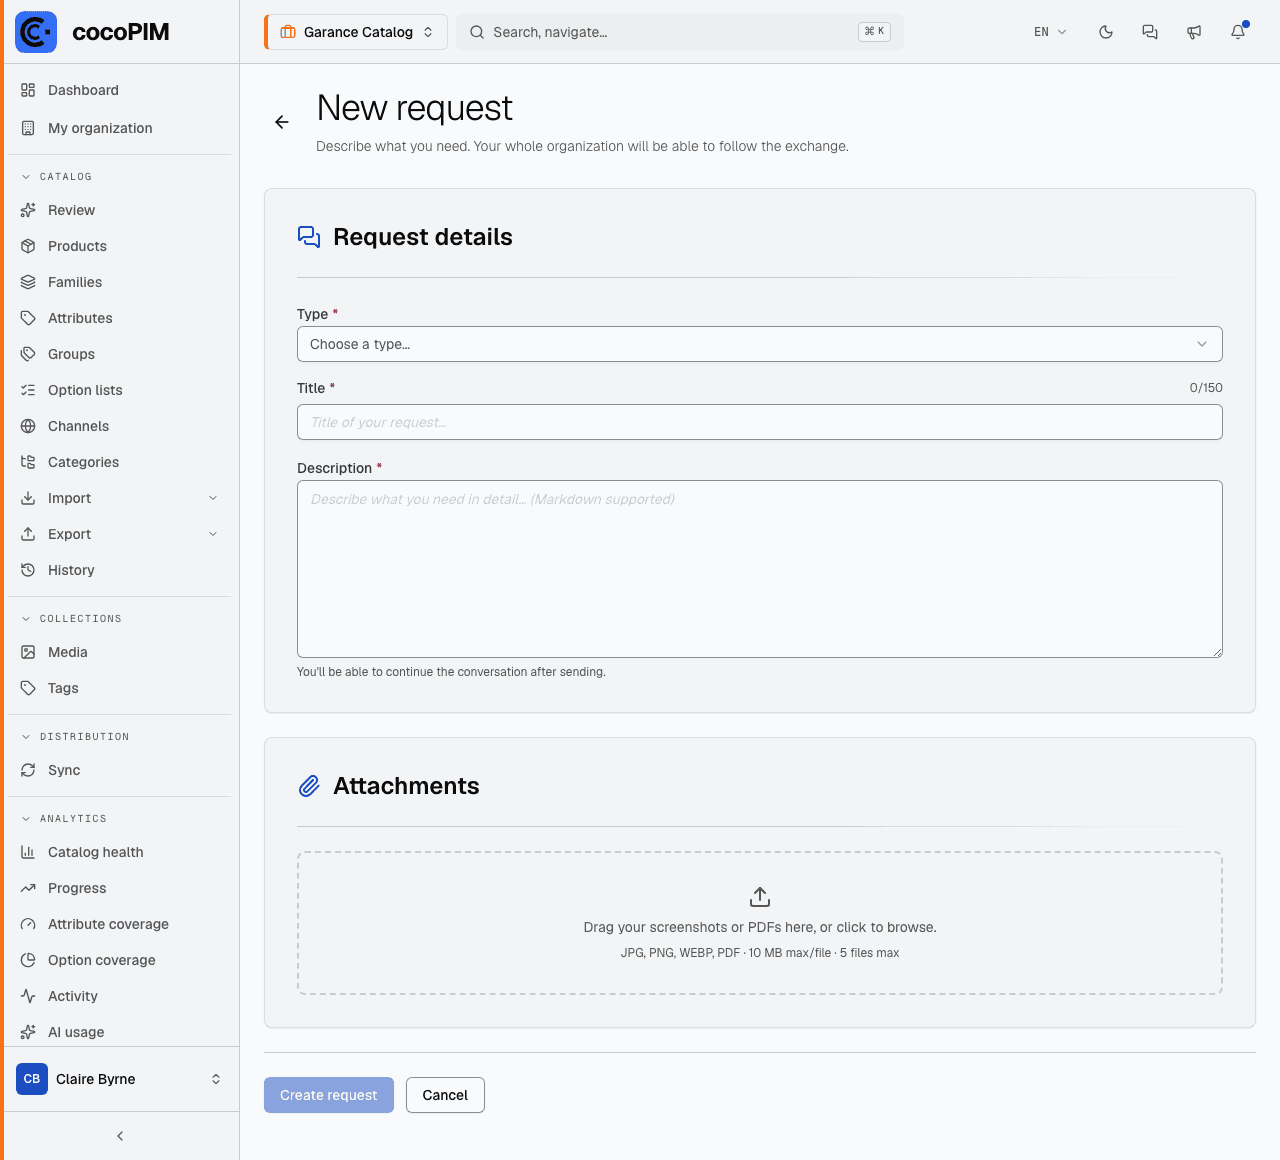The height and width of the screenshot is (1160, 1280).
Task: Click the Search, navigate… box
Action: 680,32
